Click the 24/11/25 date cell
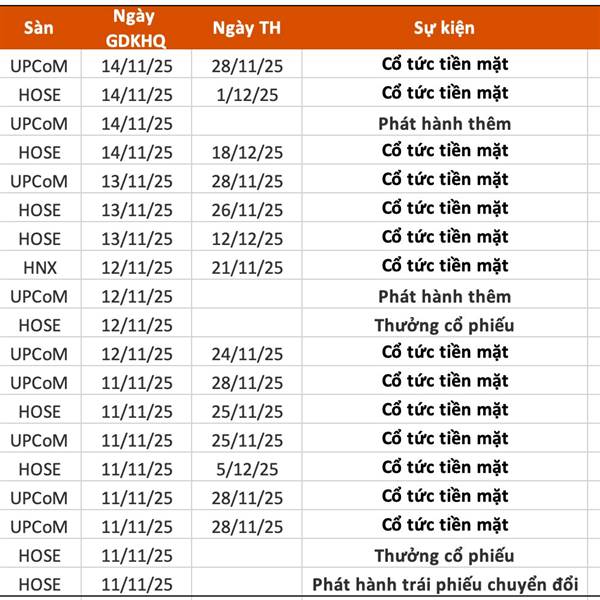 pyautogui.click(x=247, y=353)
